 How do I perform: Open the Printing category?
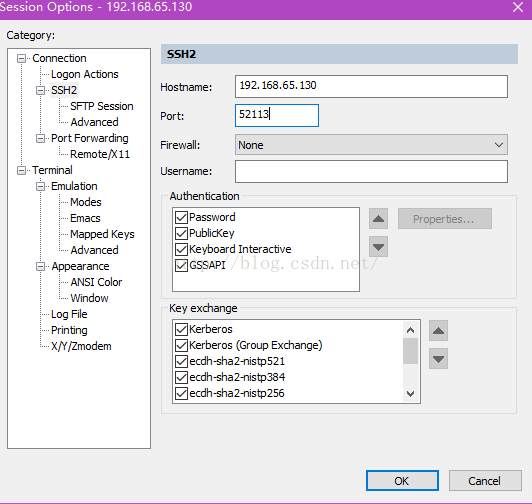(69, 331)
